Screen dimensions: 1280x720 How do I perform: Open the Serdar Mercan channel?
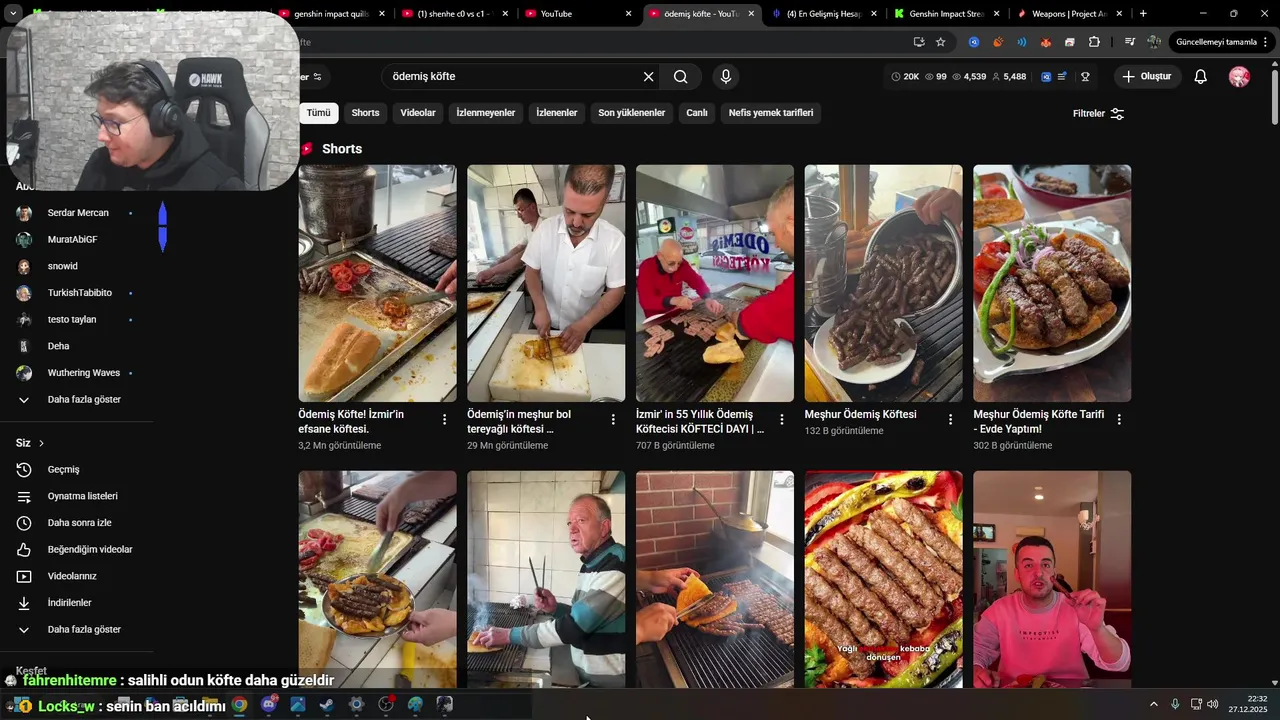(76, 213)
